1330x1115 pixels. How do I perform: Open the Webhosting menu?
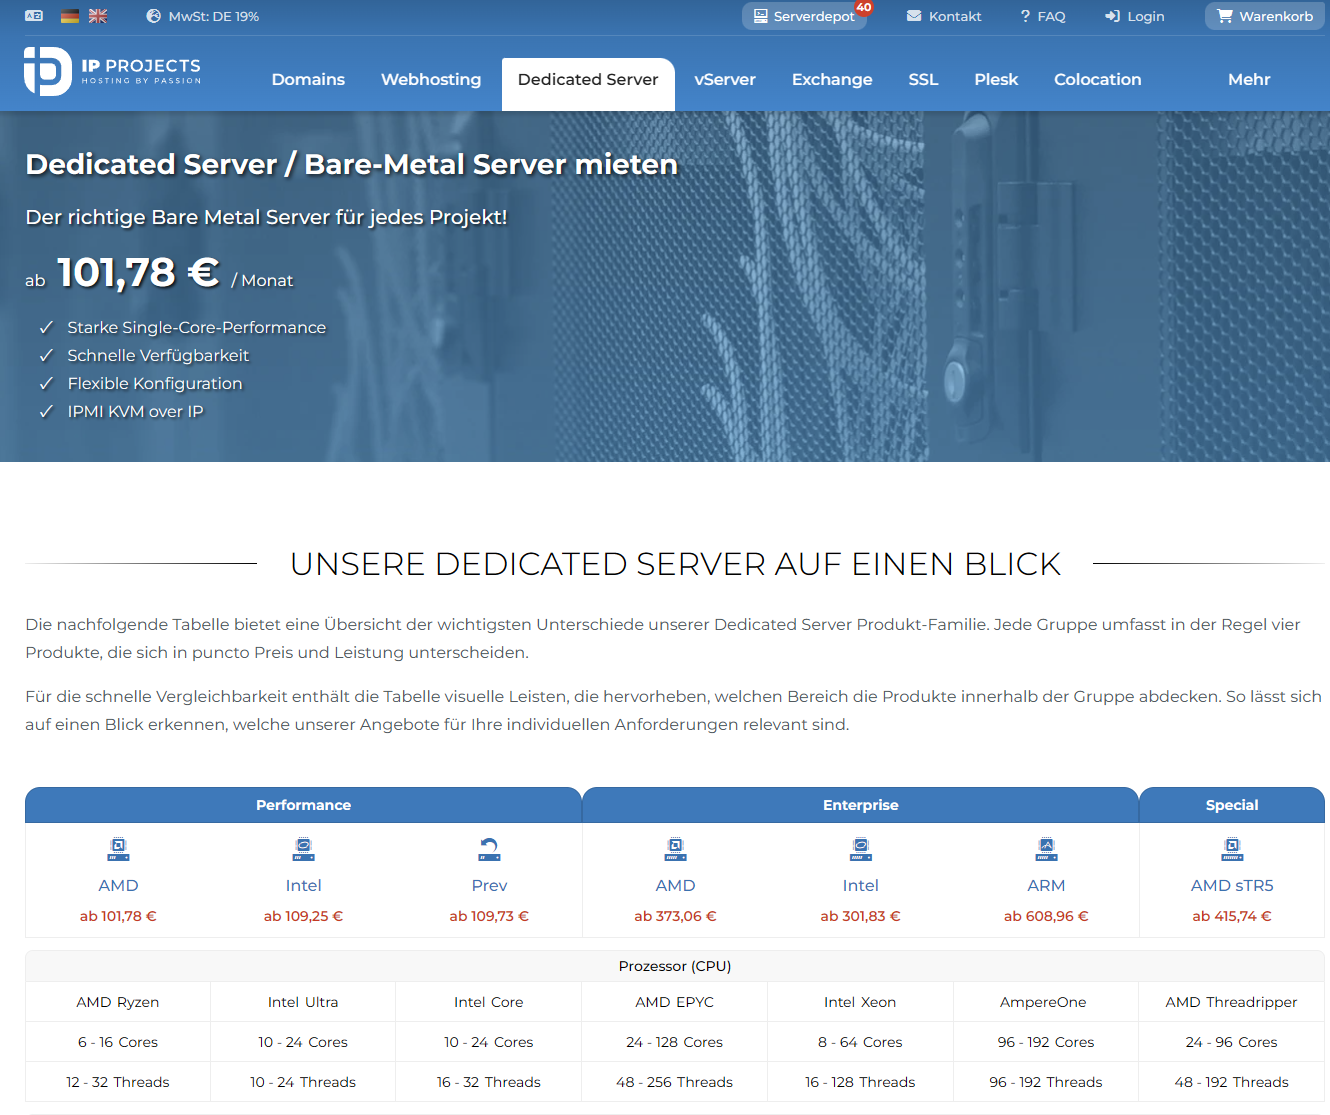point(431,79)
